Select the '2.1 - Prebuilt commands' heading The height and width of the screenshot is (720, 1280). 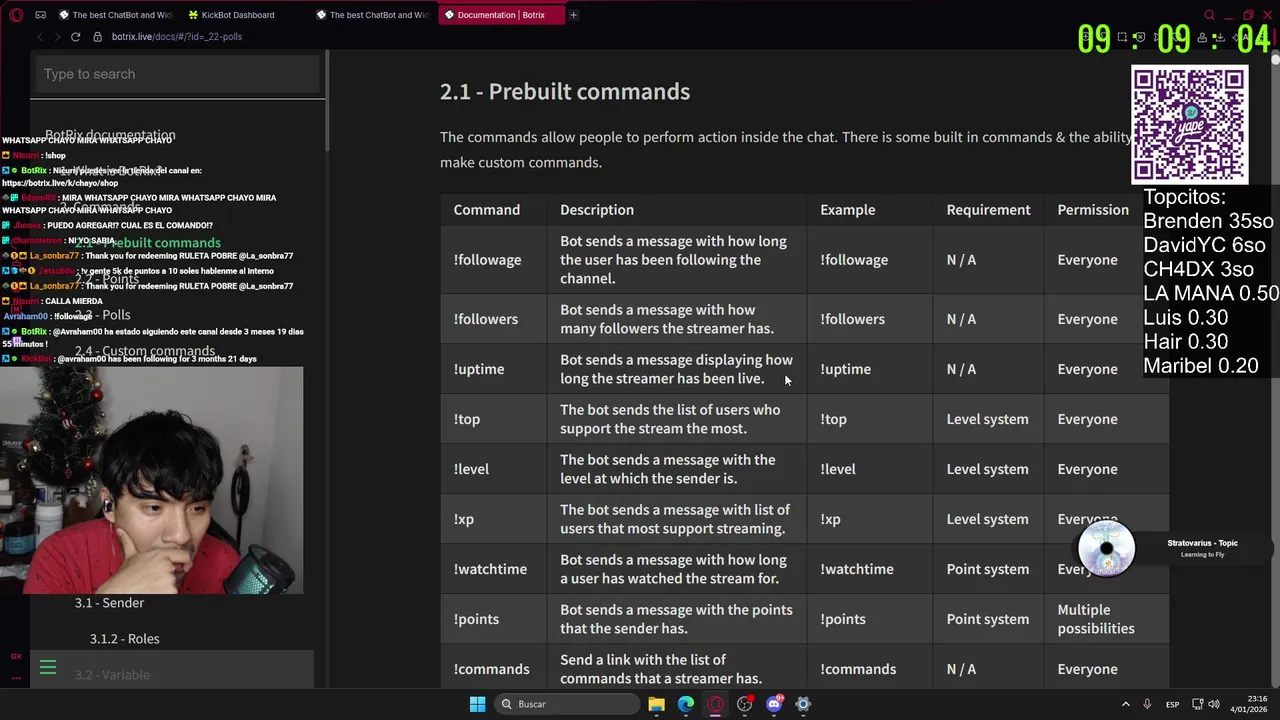[x=565, y=91]
